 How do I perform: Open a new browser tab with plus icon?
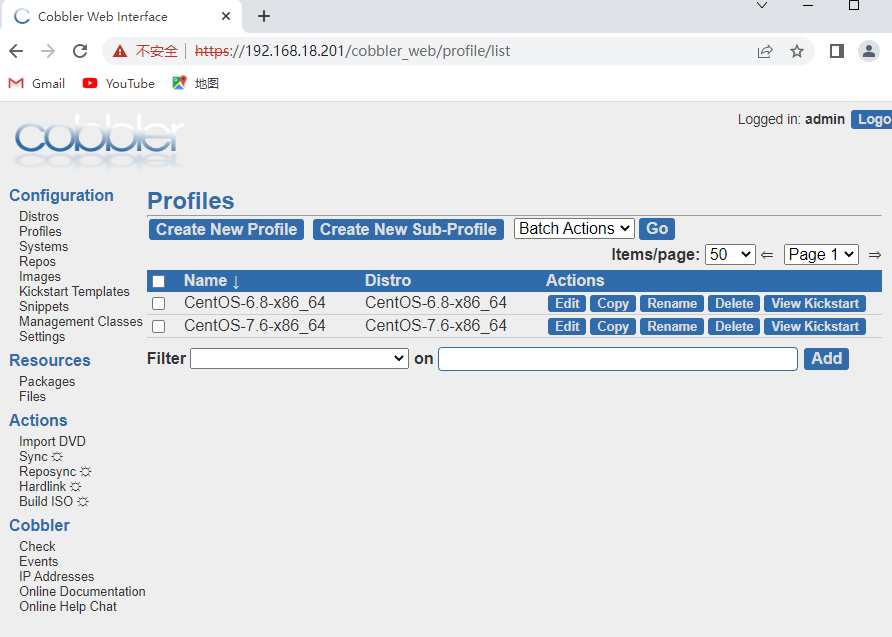(264, 16)
